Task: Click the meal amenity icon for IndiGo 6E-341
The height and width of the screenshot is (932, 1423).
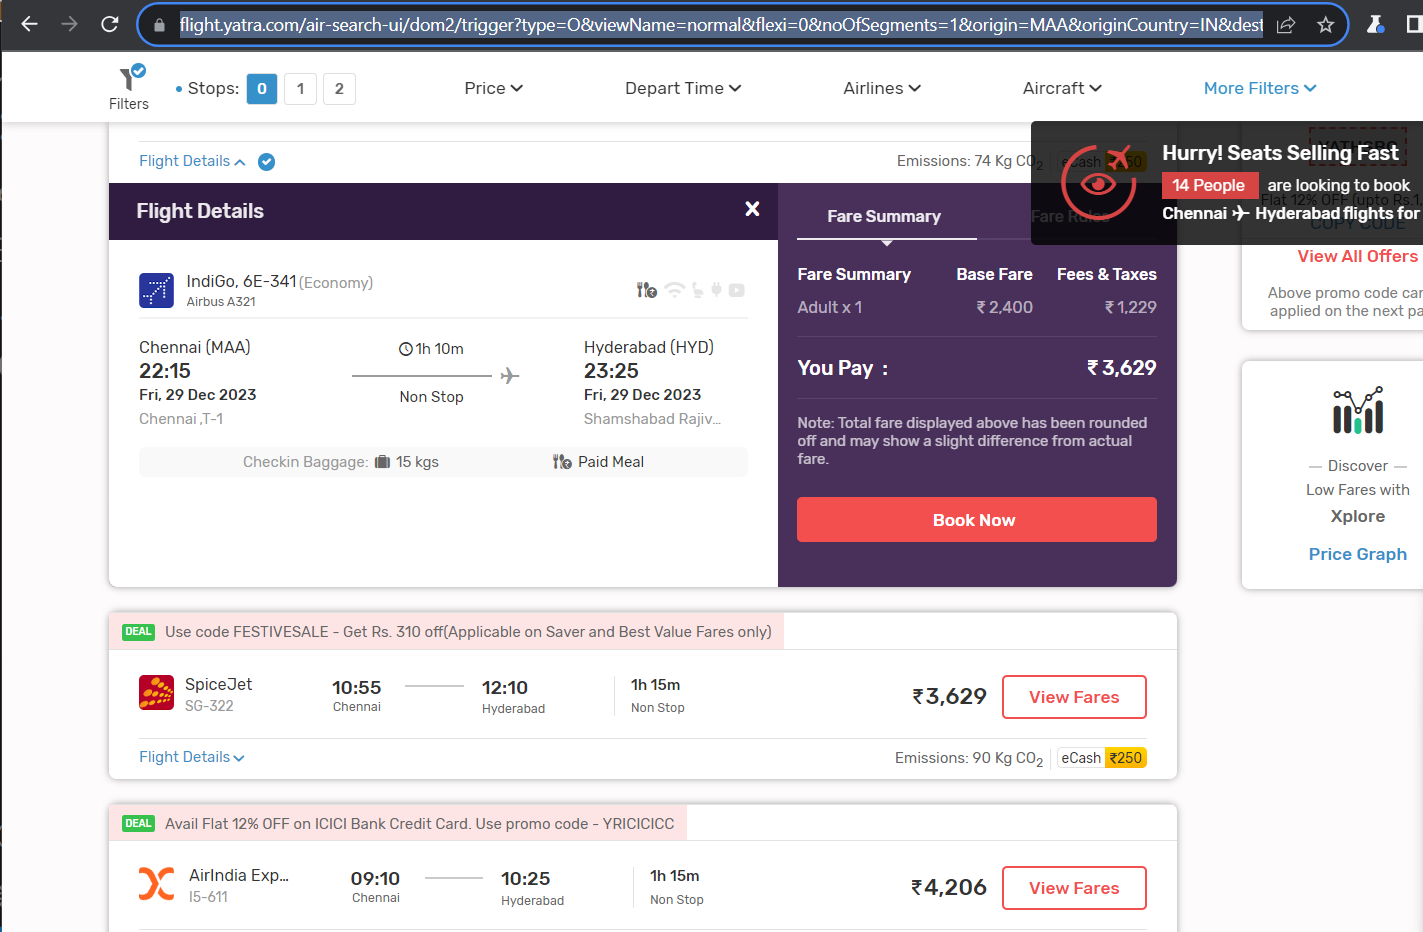Action: click(x=647, y=290)
